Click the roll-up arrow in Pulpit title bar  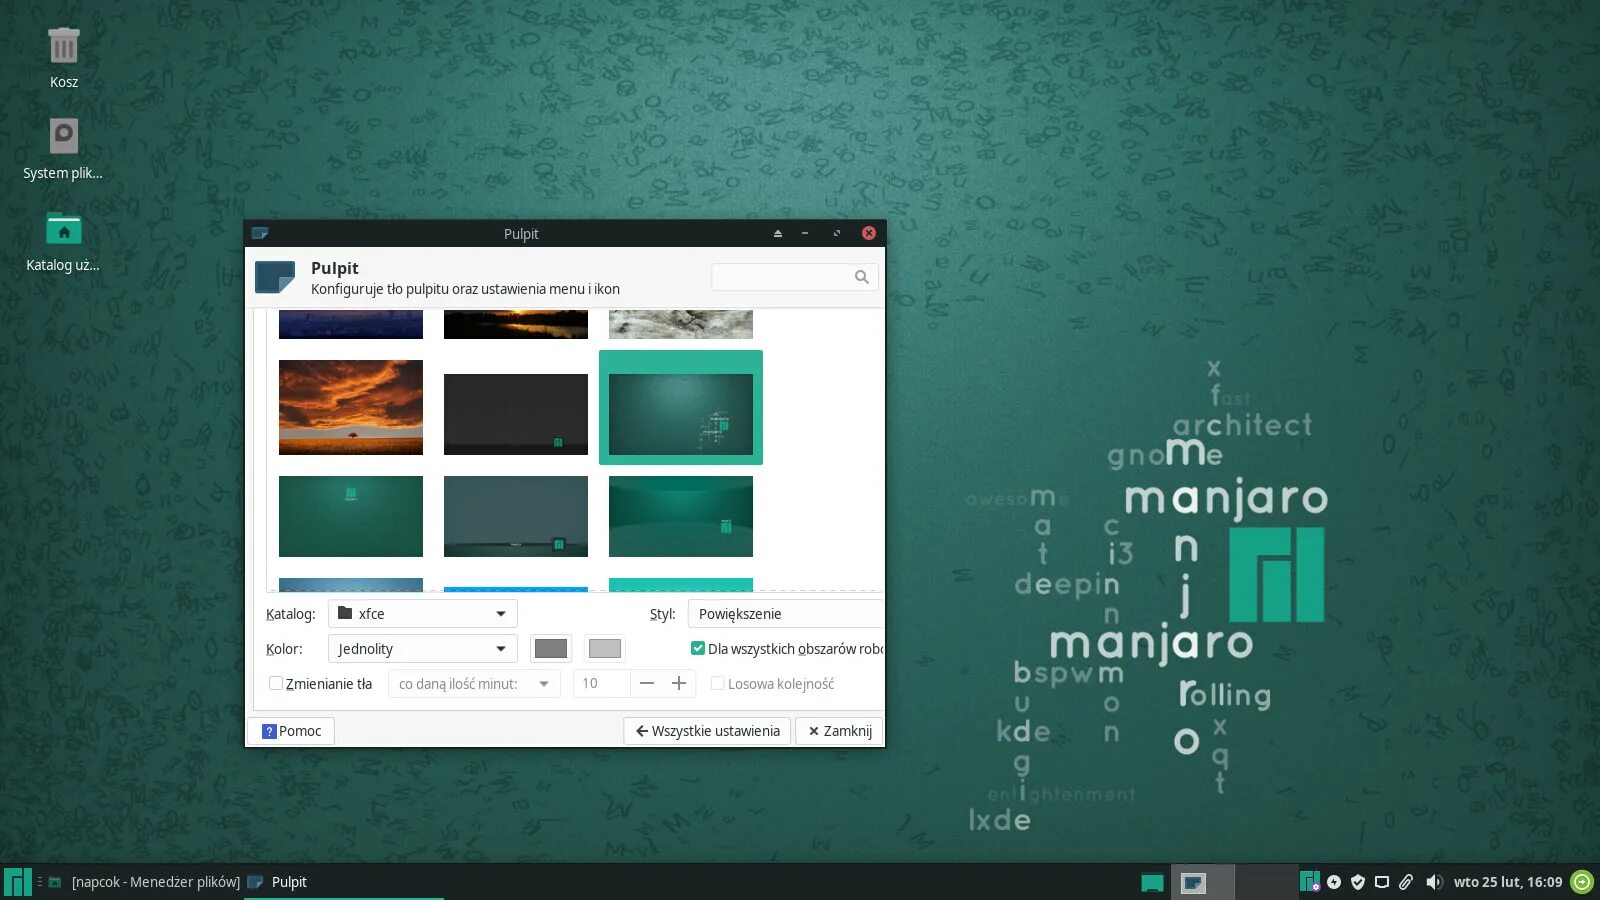777,233
